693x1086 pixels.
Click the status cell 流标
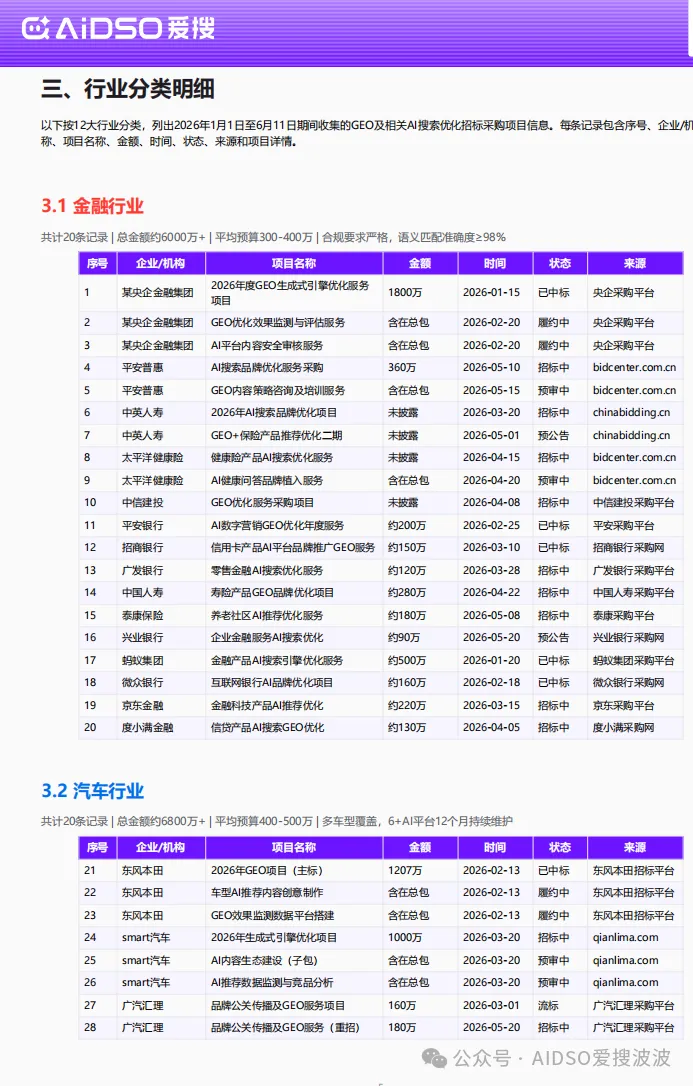tap(548, 1005)
